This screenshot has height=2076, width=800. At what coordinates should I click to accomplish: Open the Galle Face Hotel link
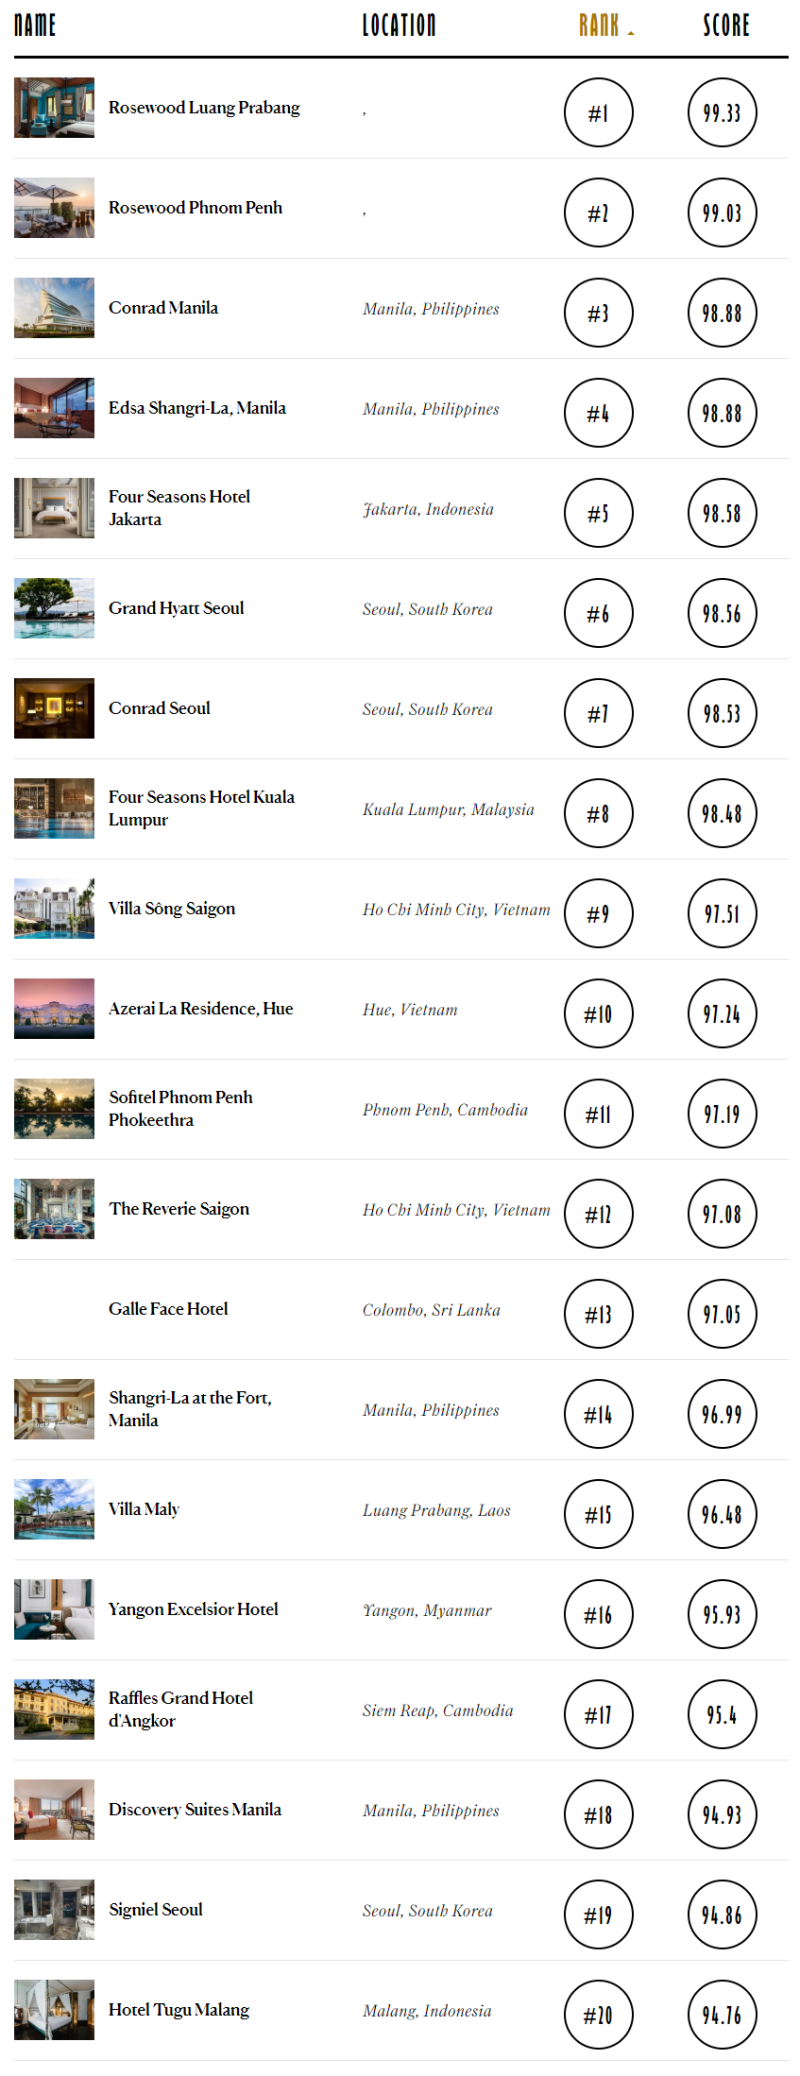click(168, 1309)
